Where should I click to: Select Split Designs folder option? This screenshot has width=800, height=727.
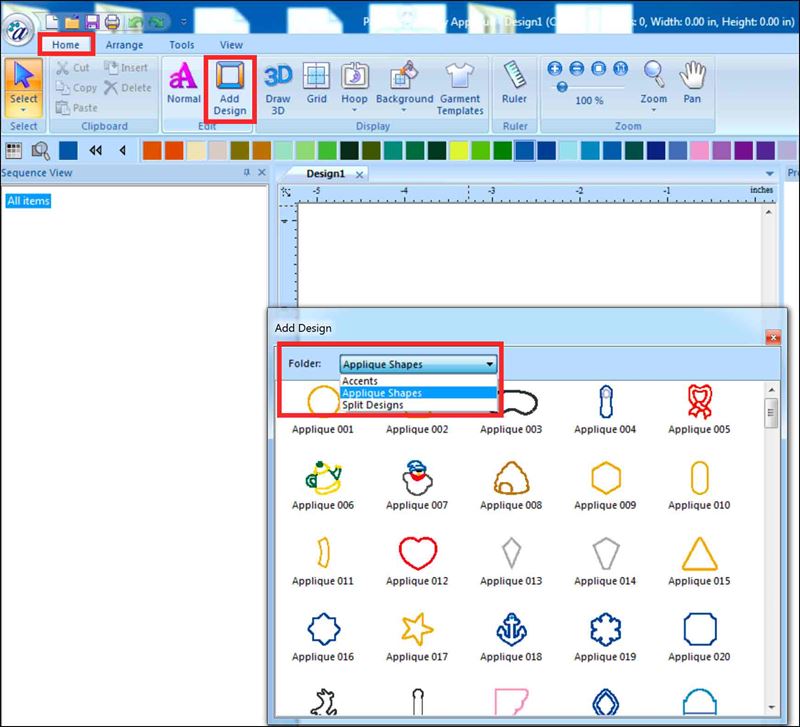(x=372, y=405)
